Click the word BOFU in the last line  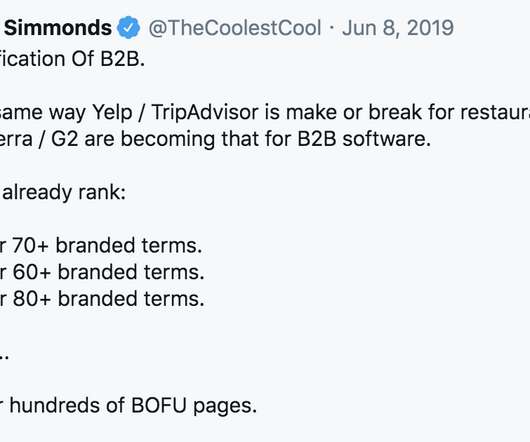159,405
